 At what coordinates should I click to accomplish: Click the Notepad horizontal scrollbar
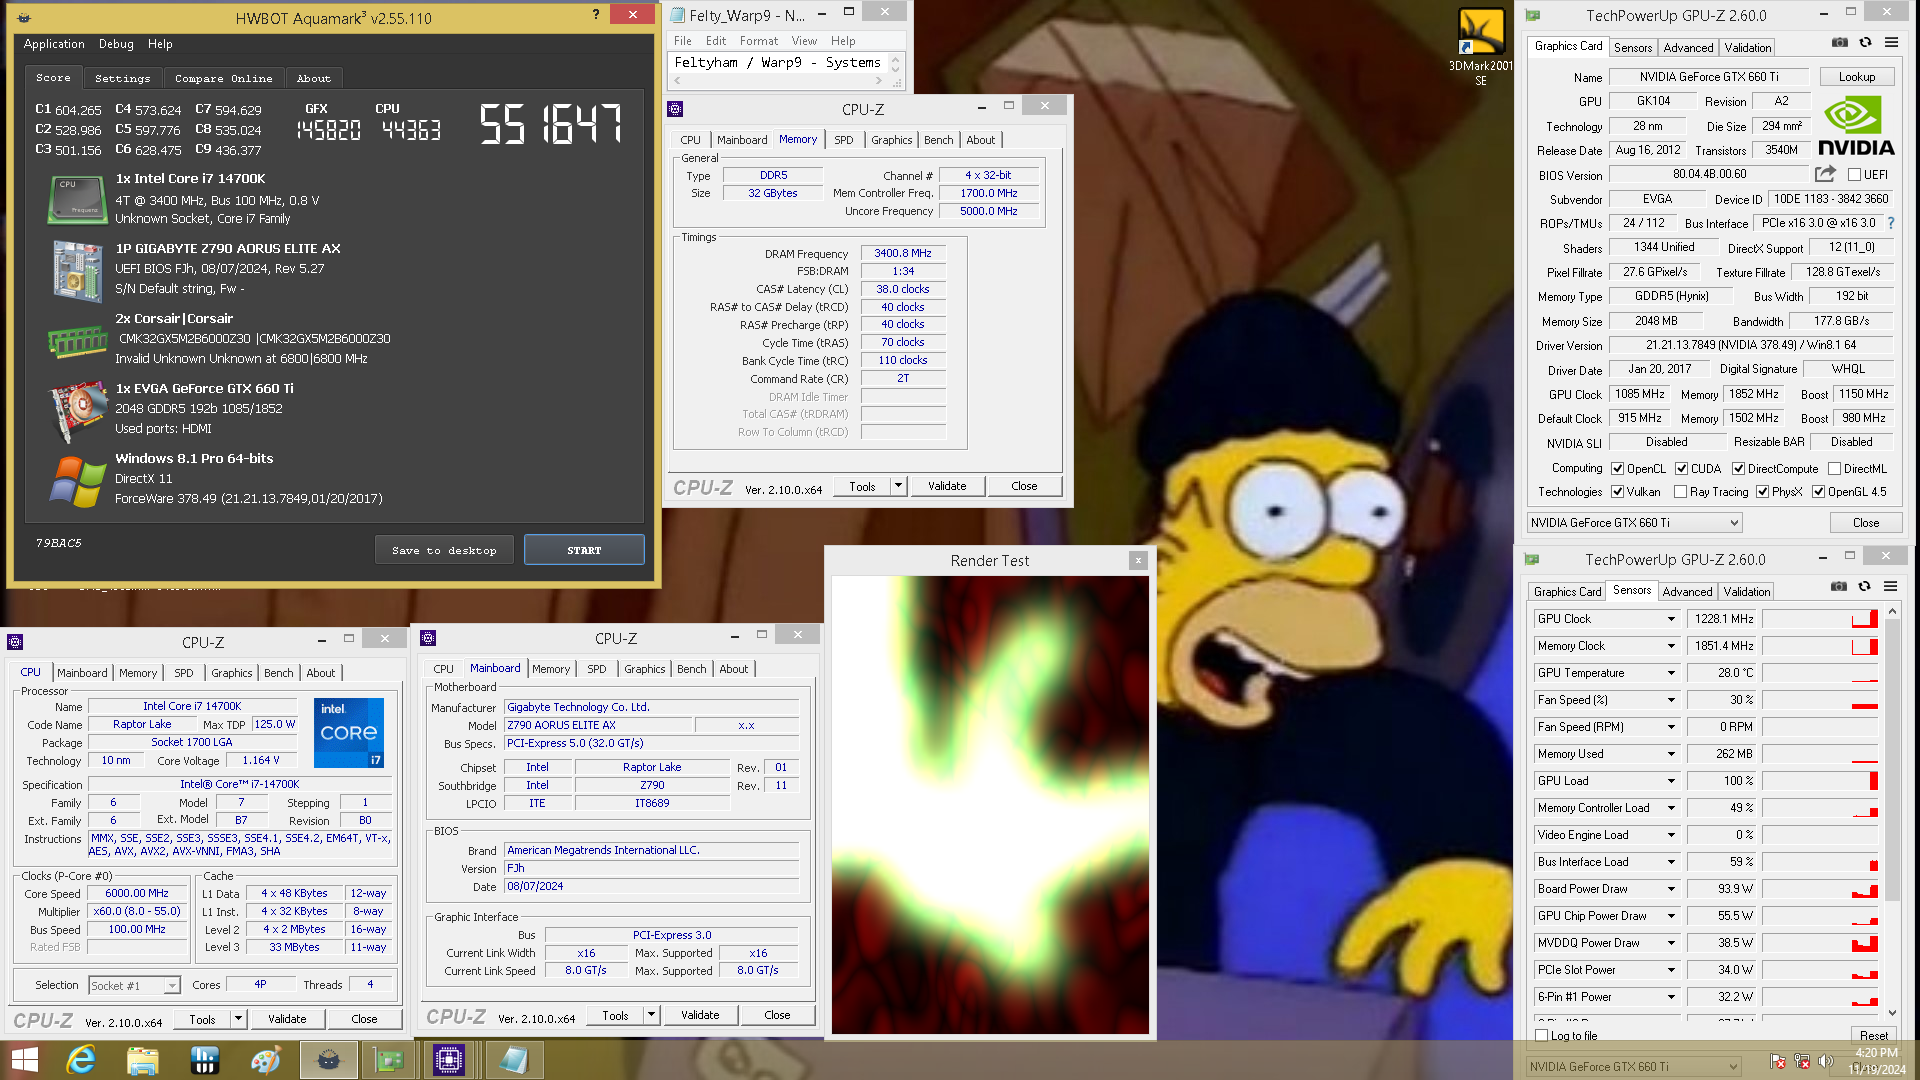coord(779,81)
